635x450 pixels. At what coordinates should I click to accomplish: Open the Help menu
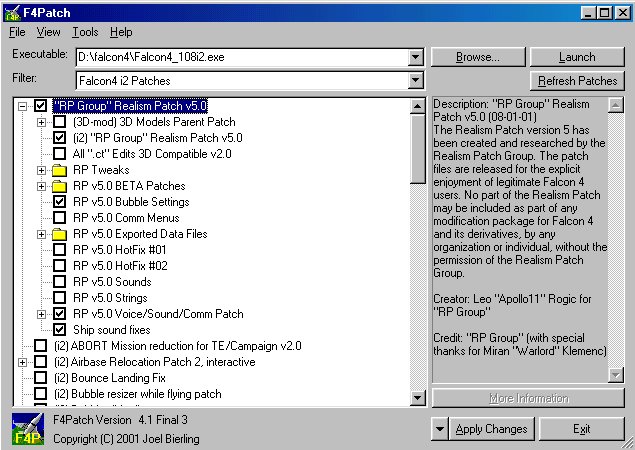[x=121, y=32]
